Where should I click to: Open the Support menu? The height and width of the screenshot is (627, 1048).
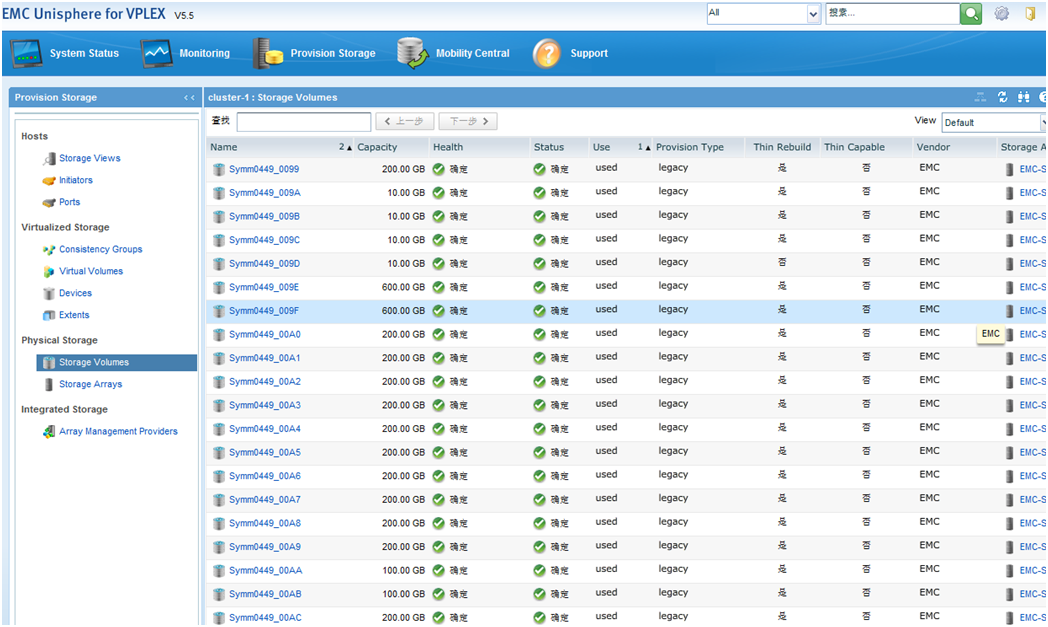coord(589,53)
